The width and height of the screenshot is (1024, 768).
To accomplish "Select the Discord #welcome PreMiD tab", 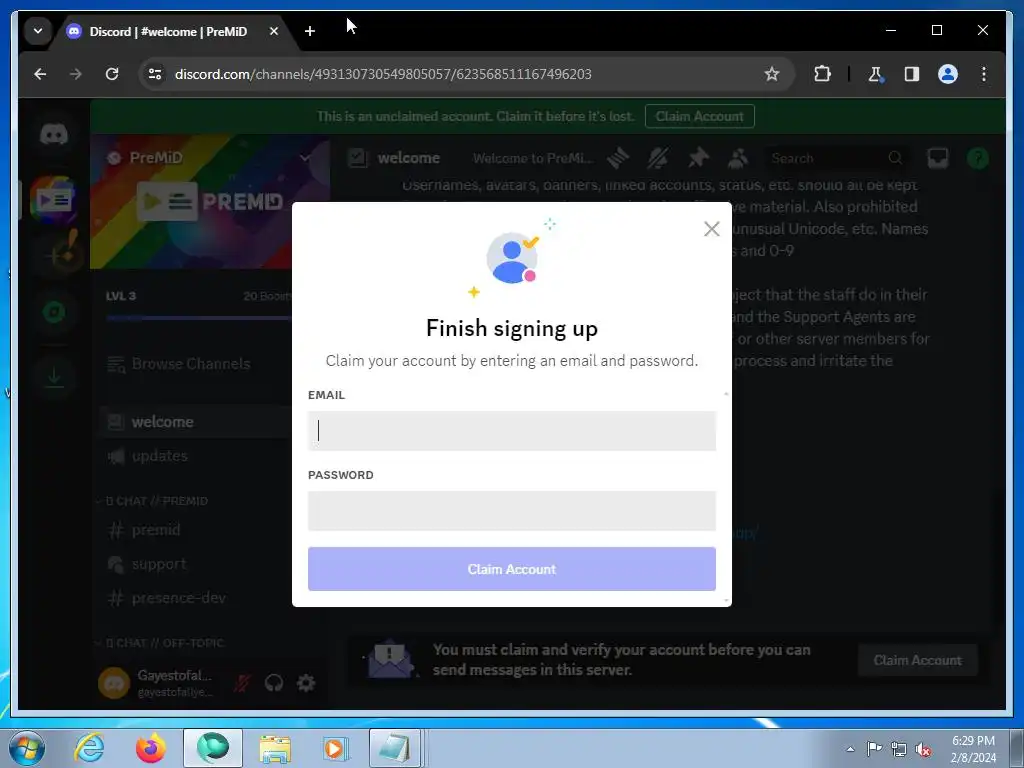I will tap(168, 31).
